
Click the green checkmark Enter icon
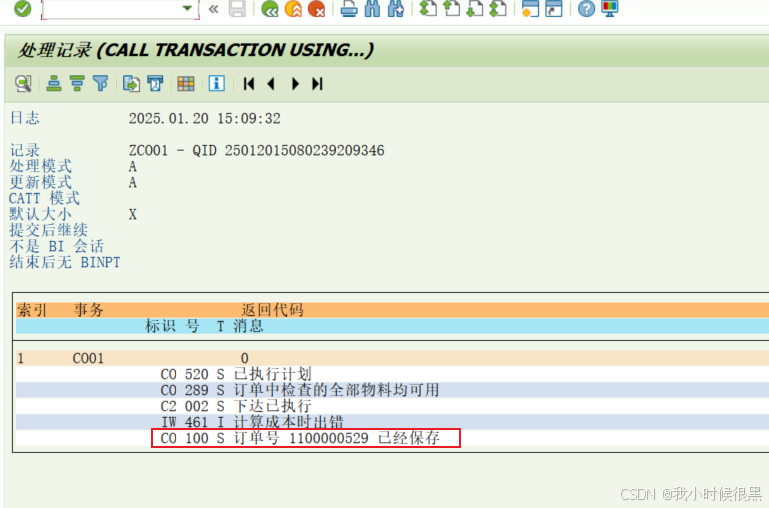coord(23,8)
